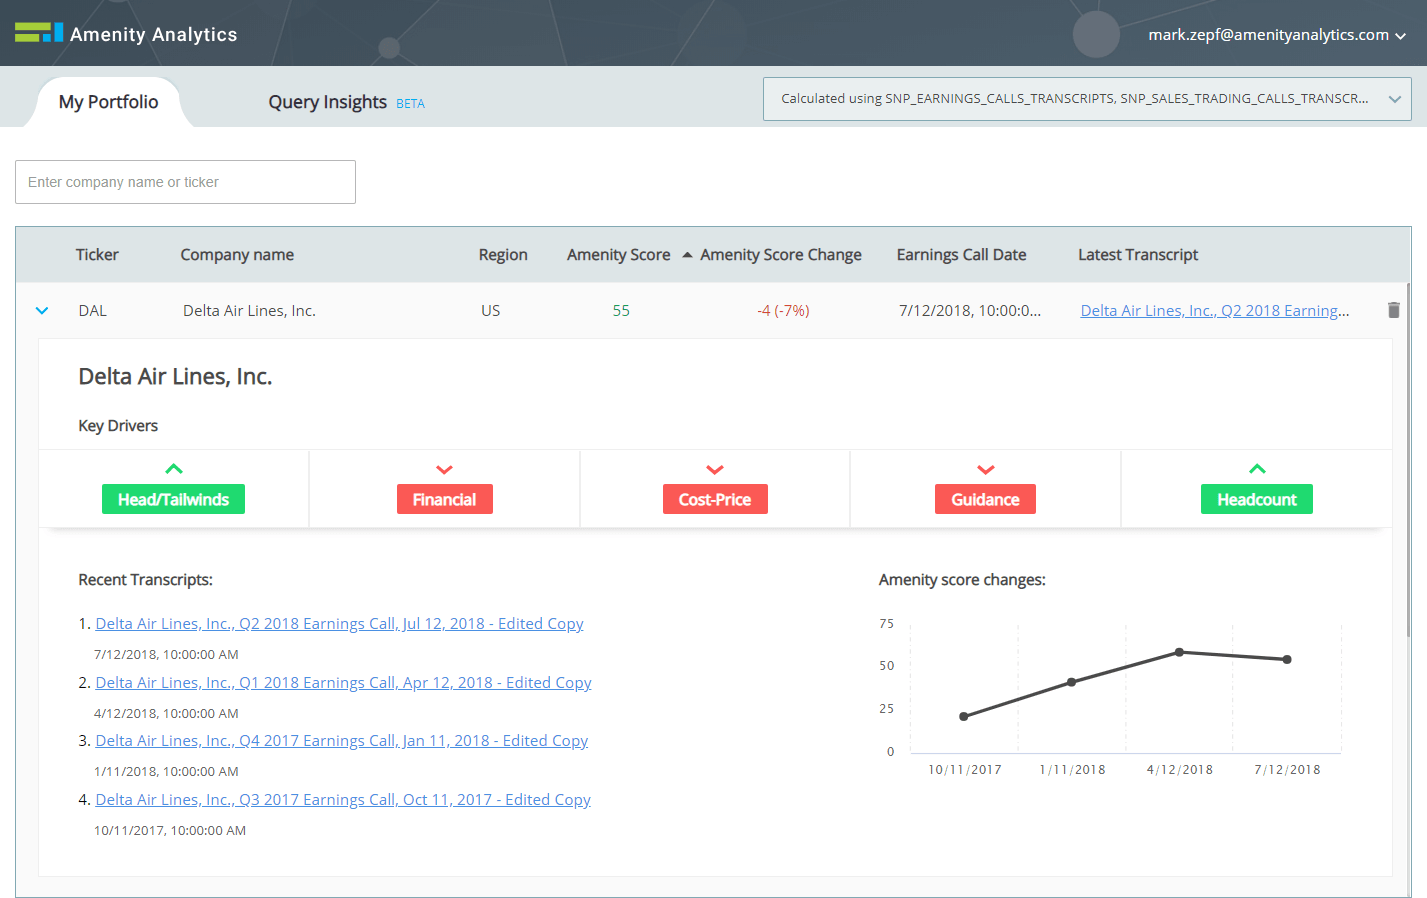
Task: Click the Amenity score changes chart heading
Action: [x=962, y=580]
